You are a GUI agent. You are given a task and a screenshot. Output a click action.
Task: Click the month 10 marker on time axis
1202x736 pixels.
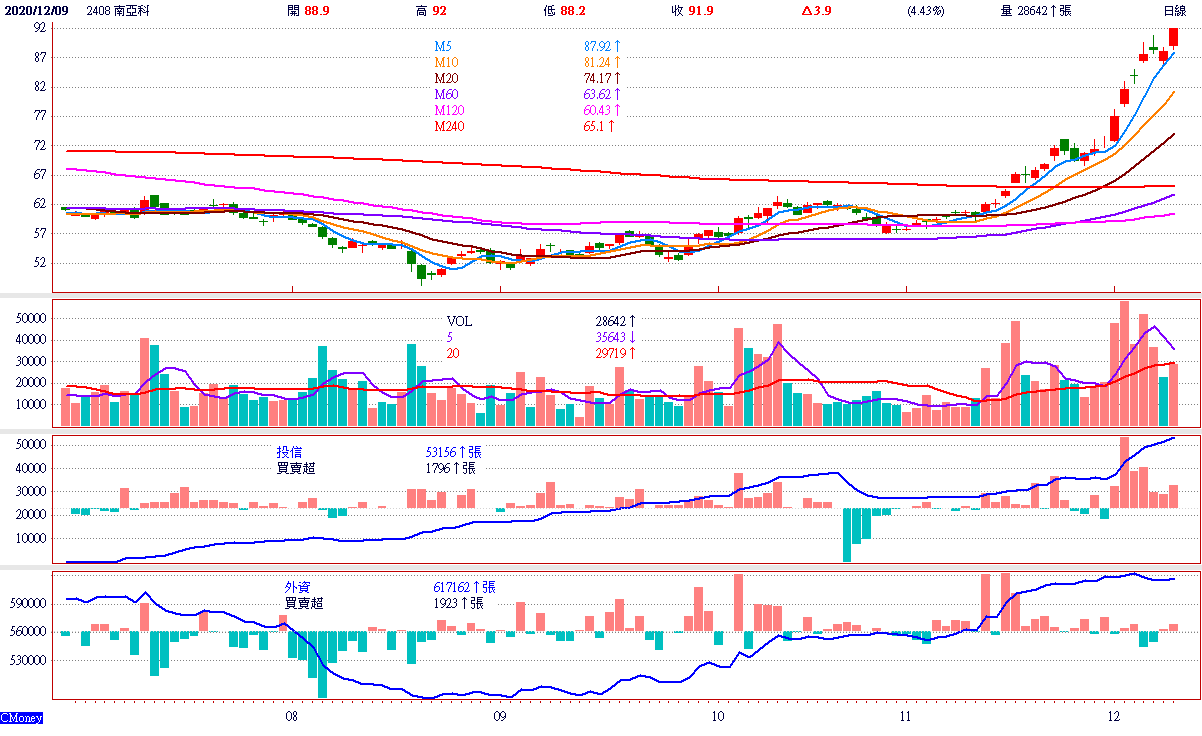click(x=717, y=717)
